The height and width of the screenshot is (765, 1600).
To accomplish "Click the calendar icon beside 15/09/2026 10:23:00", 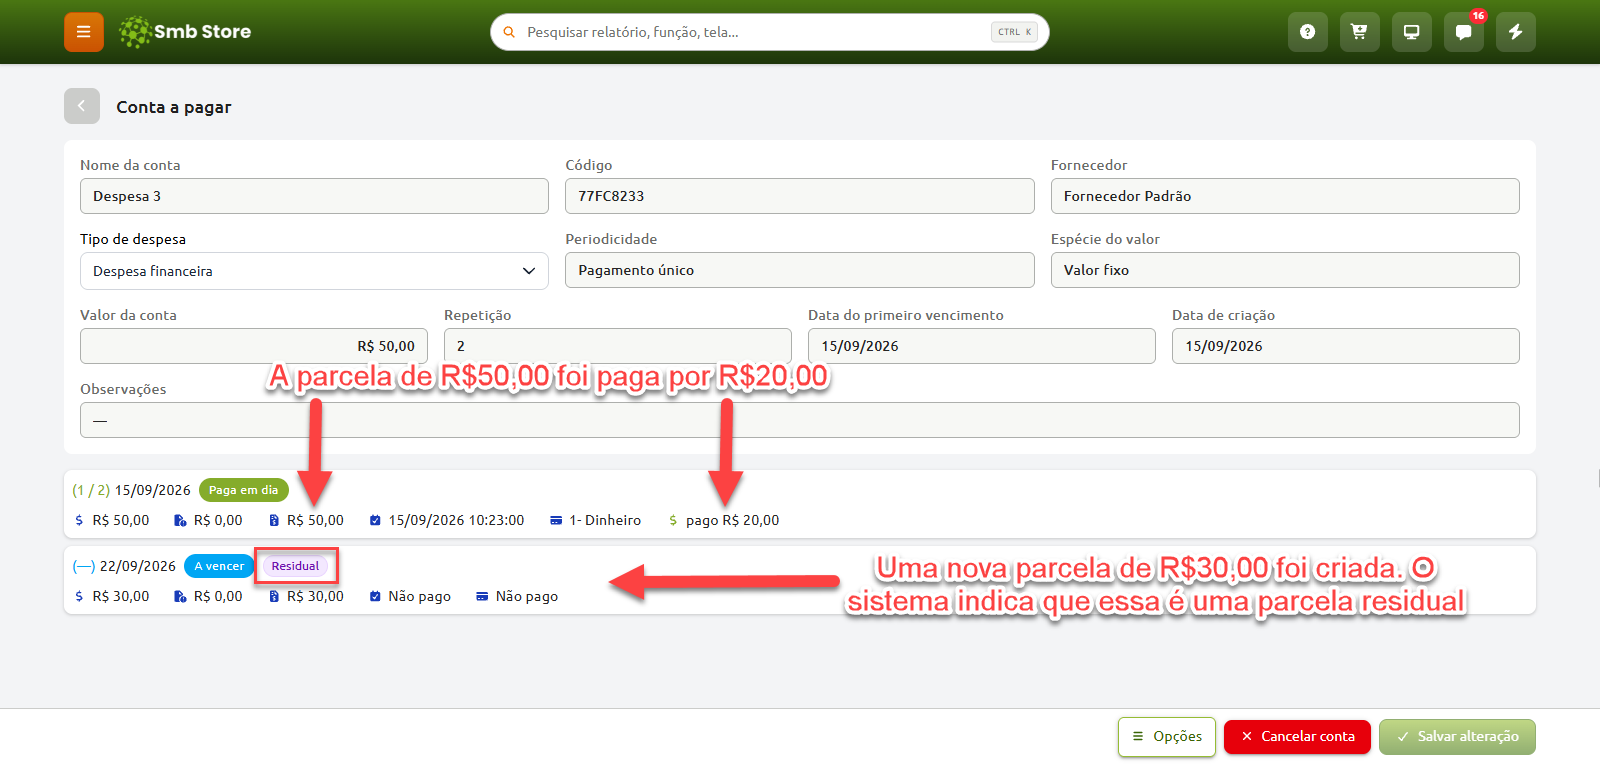I will 375,520.
